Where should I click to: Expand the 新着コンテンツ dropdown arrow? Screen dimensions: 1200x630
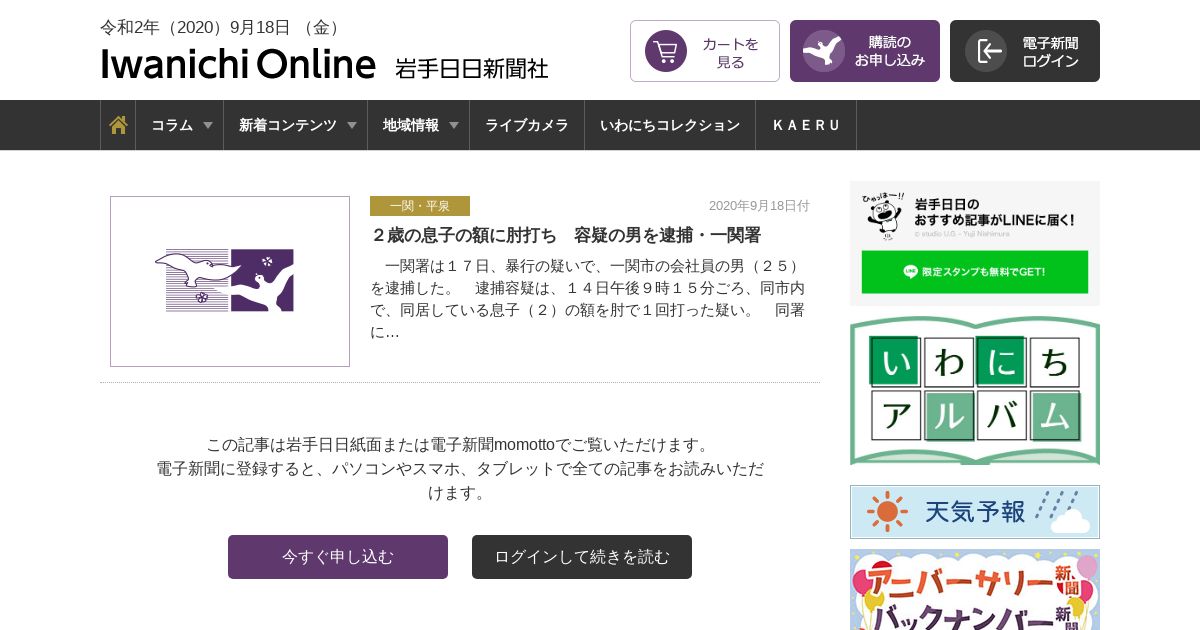point(352,125)
